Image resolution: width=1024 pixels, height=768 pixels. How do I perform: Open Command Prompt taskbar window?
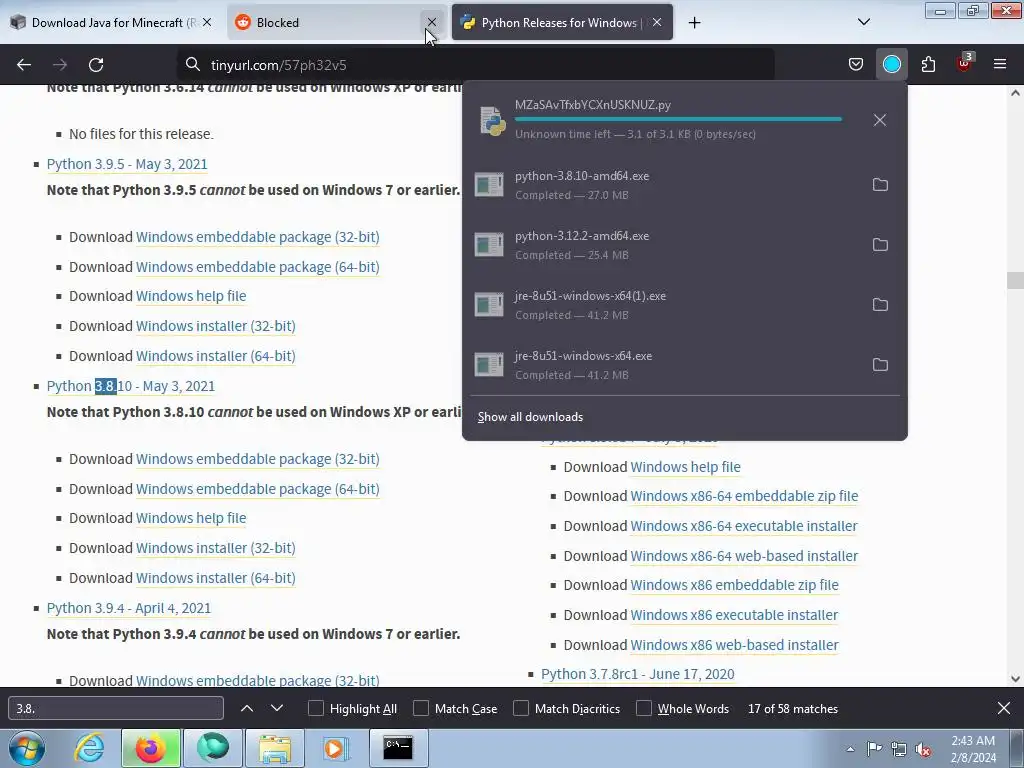398,748
